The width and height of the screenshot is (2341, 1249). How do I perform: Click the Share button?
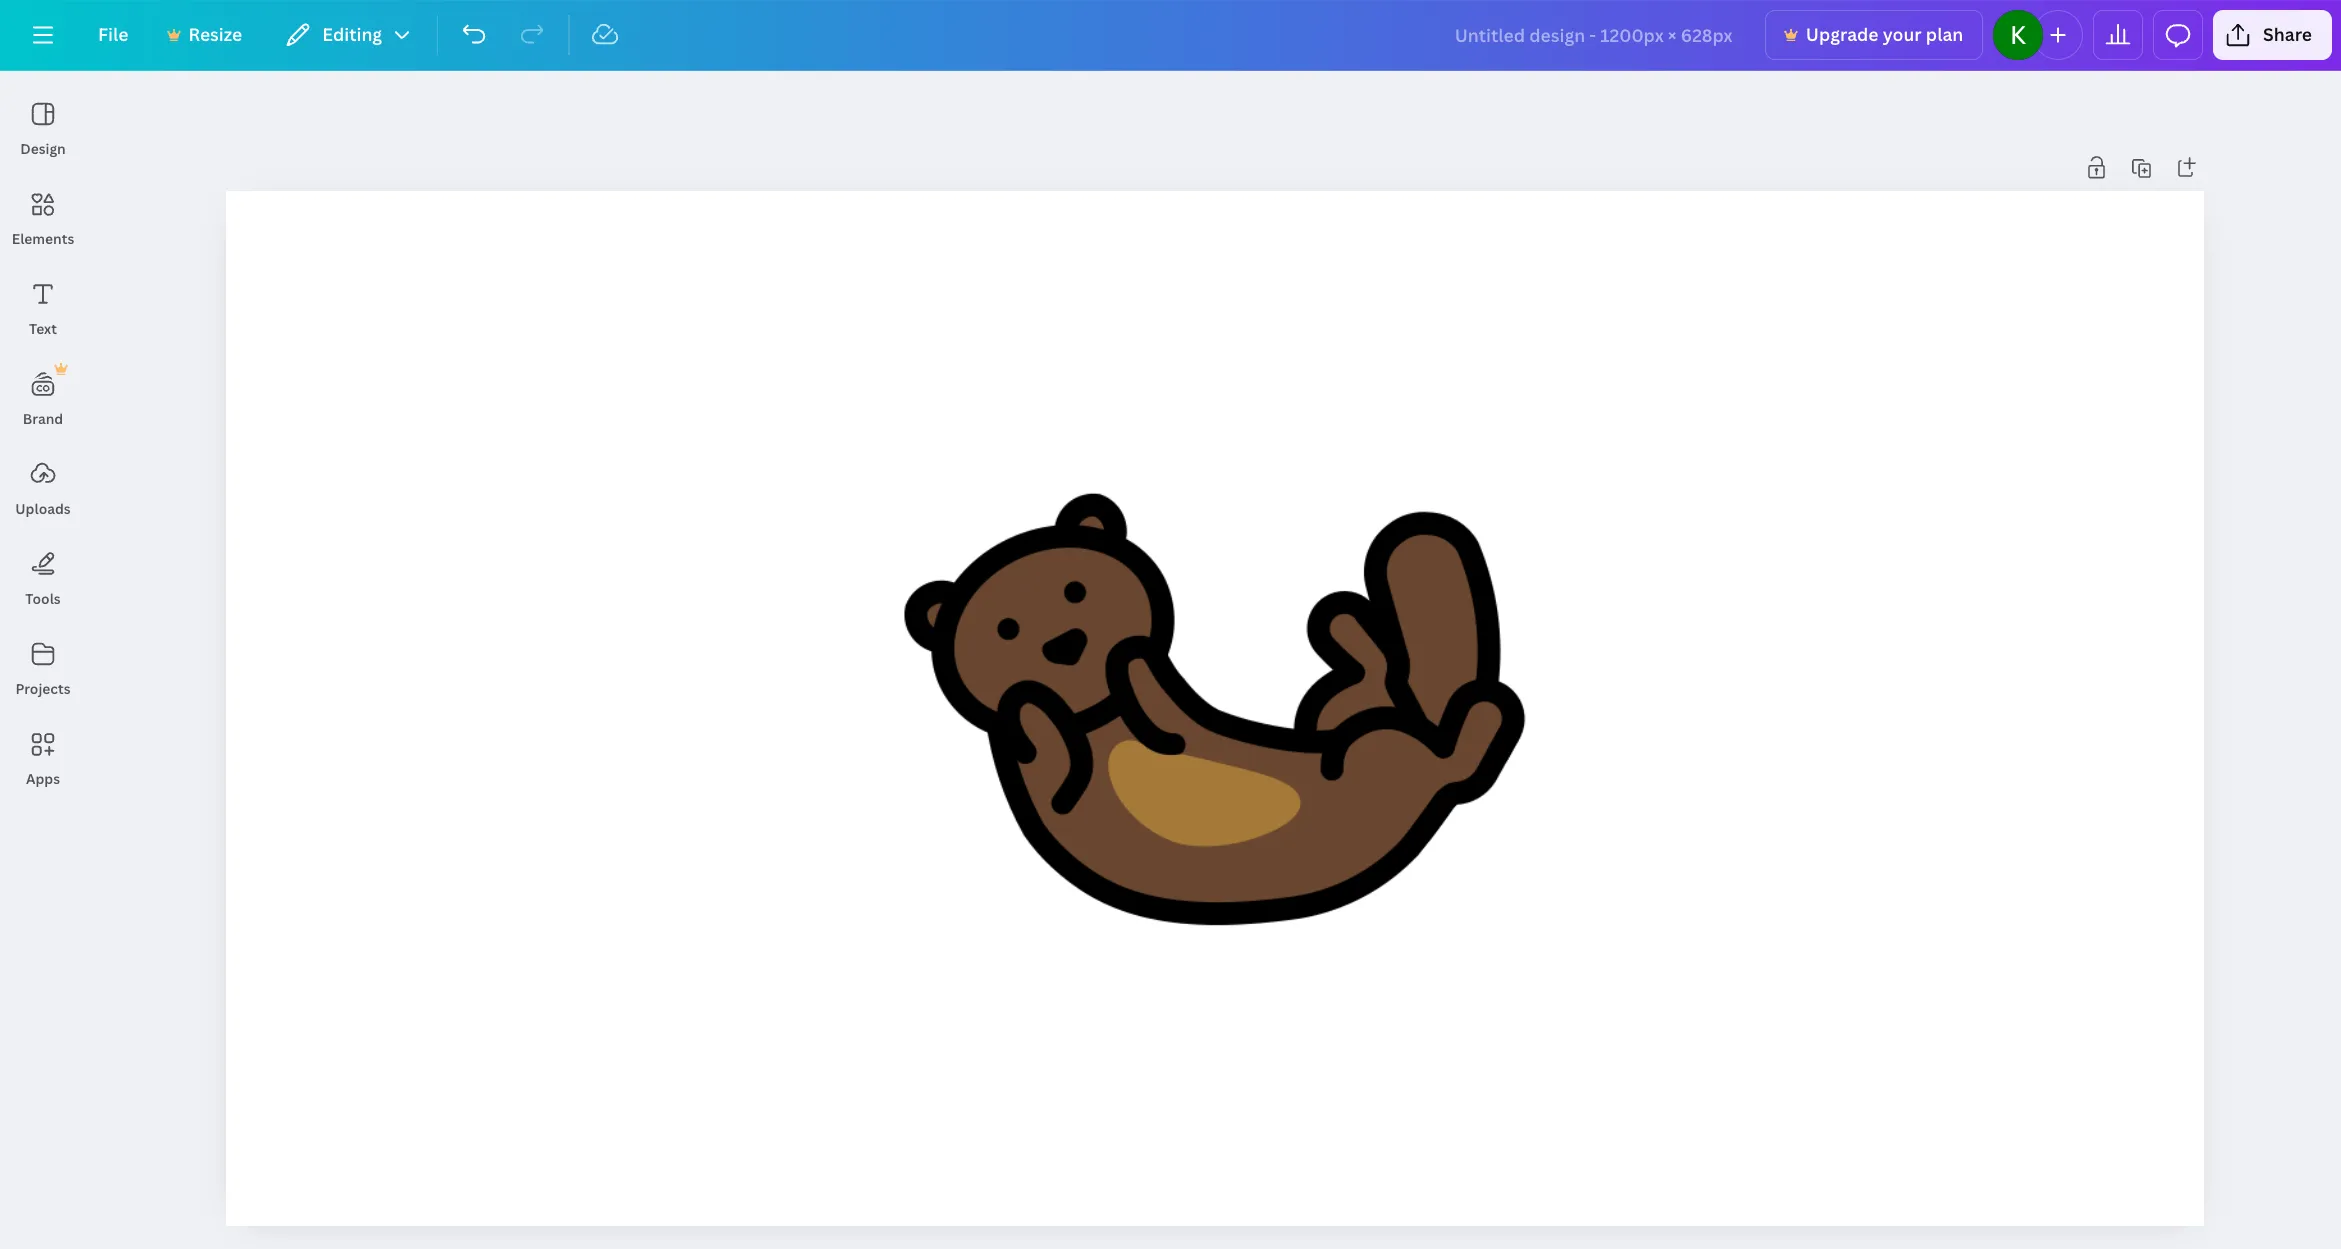tap(2271, 34)
